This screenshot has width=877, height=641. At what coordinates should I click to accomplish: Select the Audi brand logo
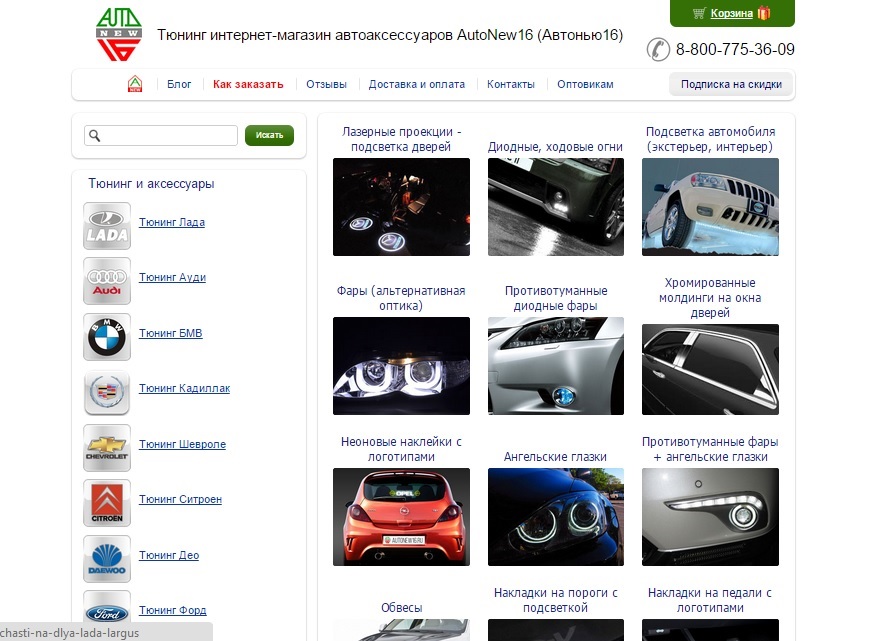107,281
